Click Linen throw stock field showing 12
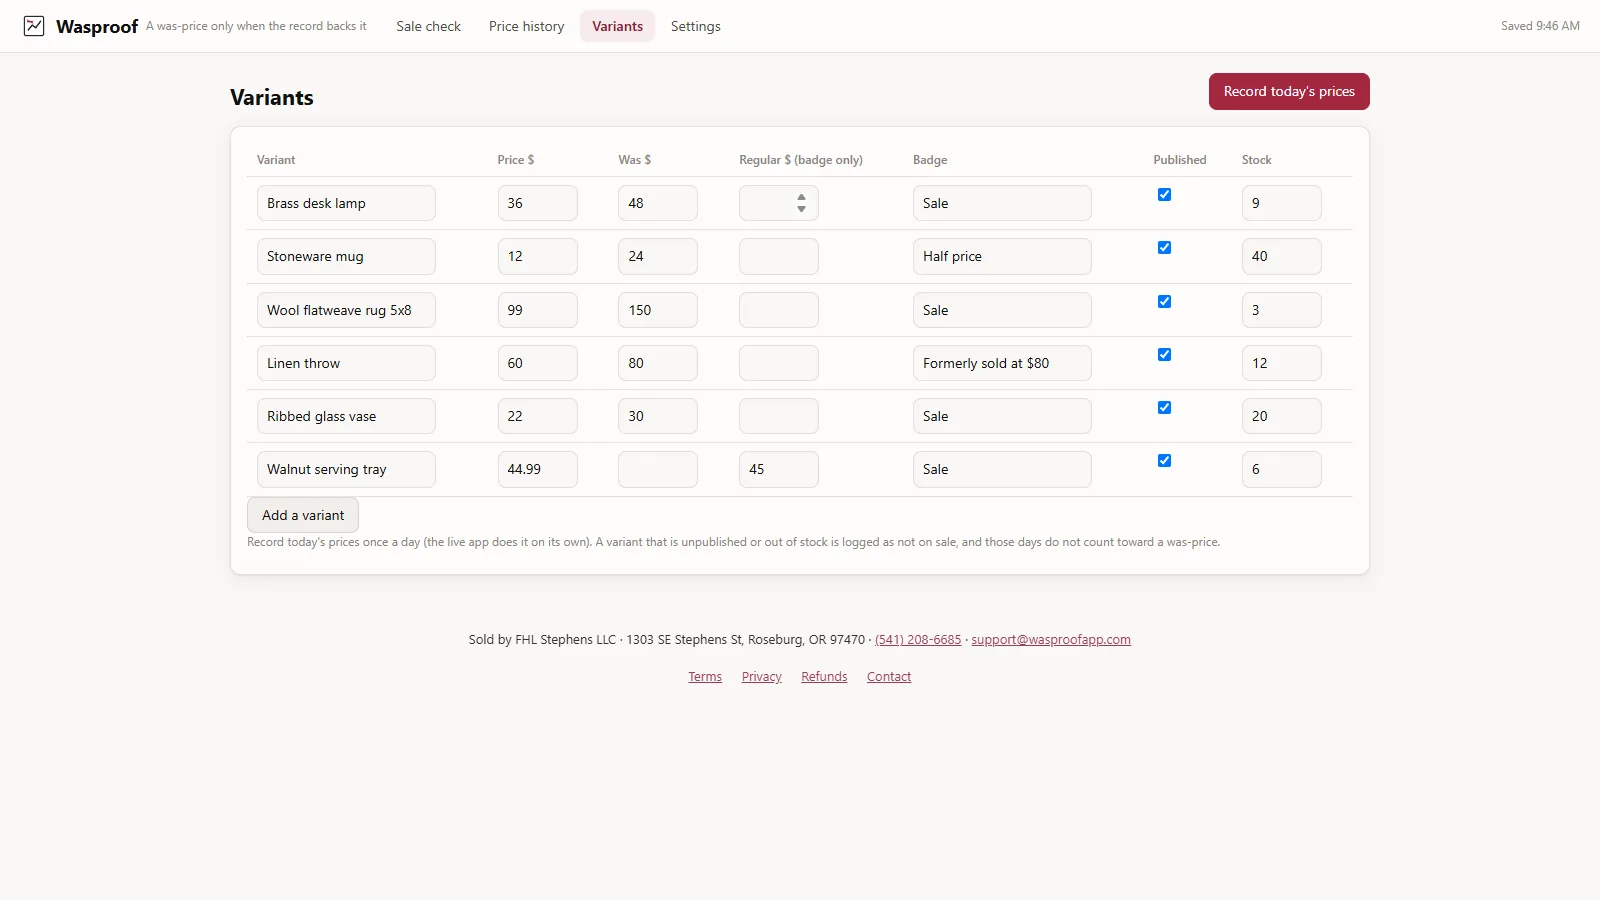The height and width of the screenshot is (900, 1600). tap(1282, 363)
